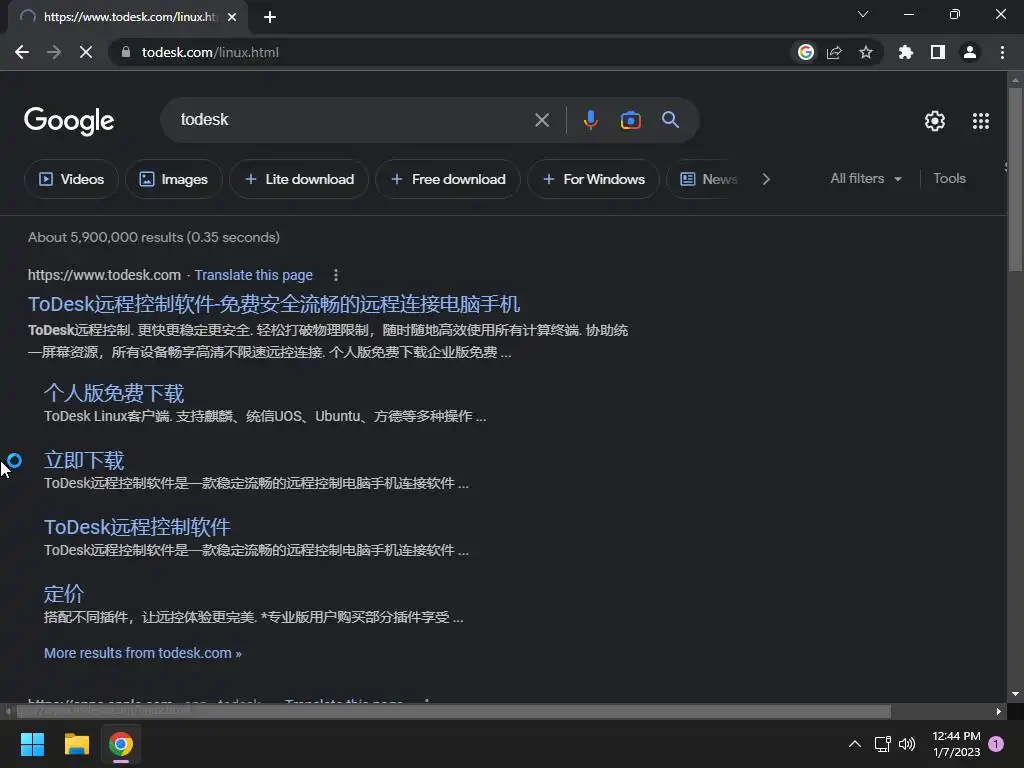This screenshot has width=1024, height=768.
Task: View site information lock icon
Action: point(125,52)
